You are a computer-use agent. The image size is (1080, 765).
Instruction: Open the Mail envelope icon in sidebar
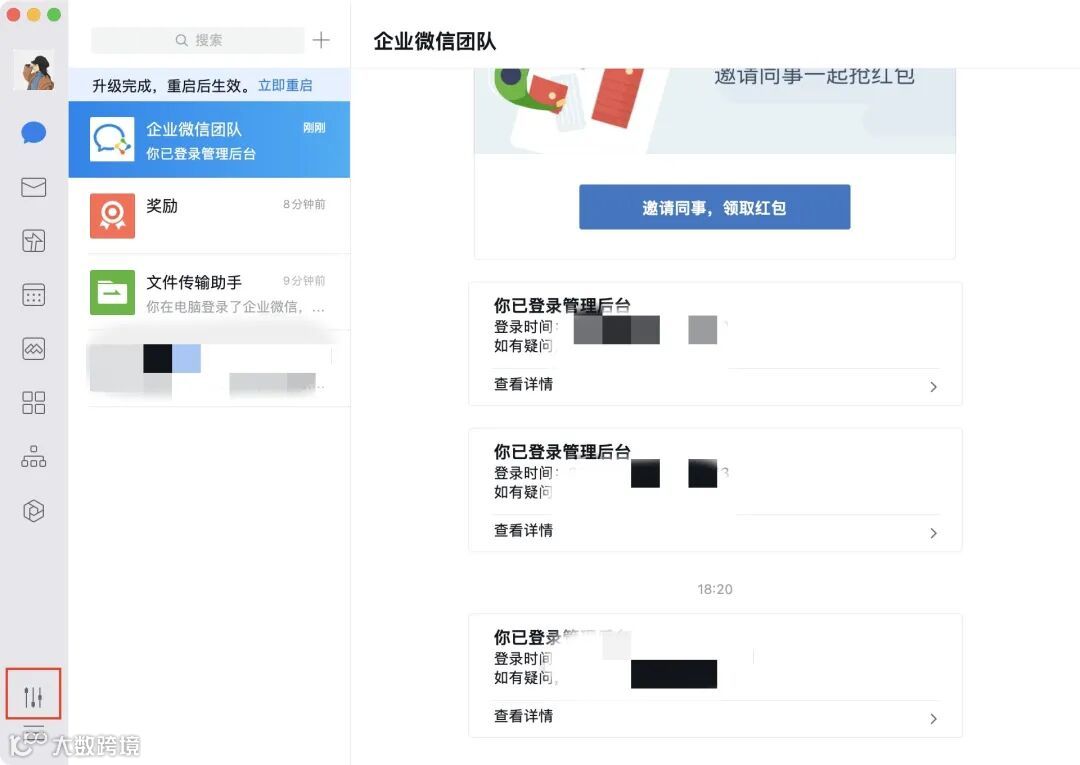pyautogui.click(x=34, y=187)
